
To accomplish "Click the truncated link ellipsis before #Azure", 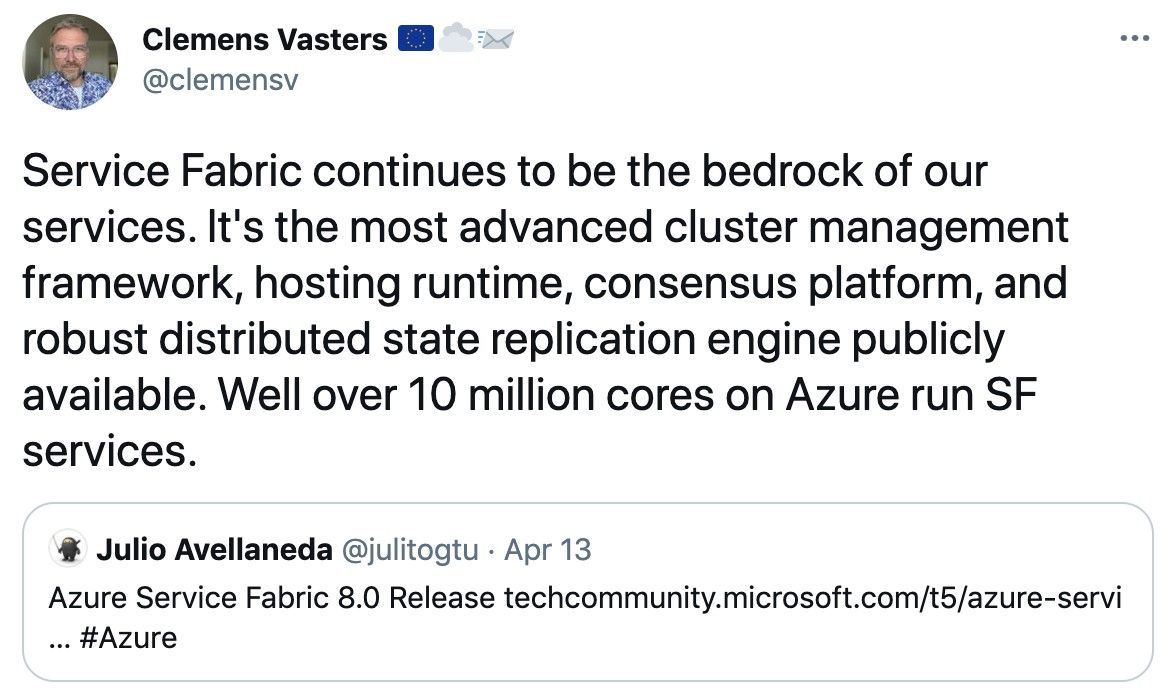I will (x=59, y=642).
